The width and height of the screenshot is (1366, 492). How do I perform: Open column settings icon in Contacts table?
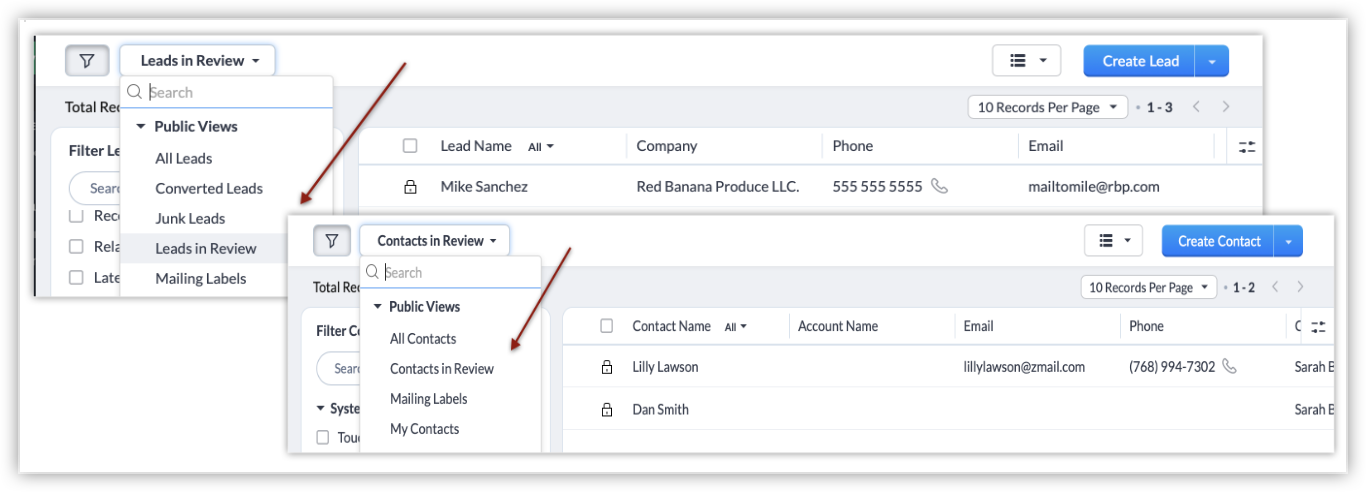(x=1318, y=327)
